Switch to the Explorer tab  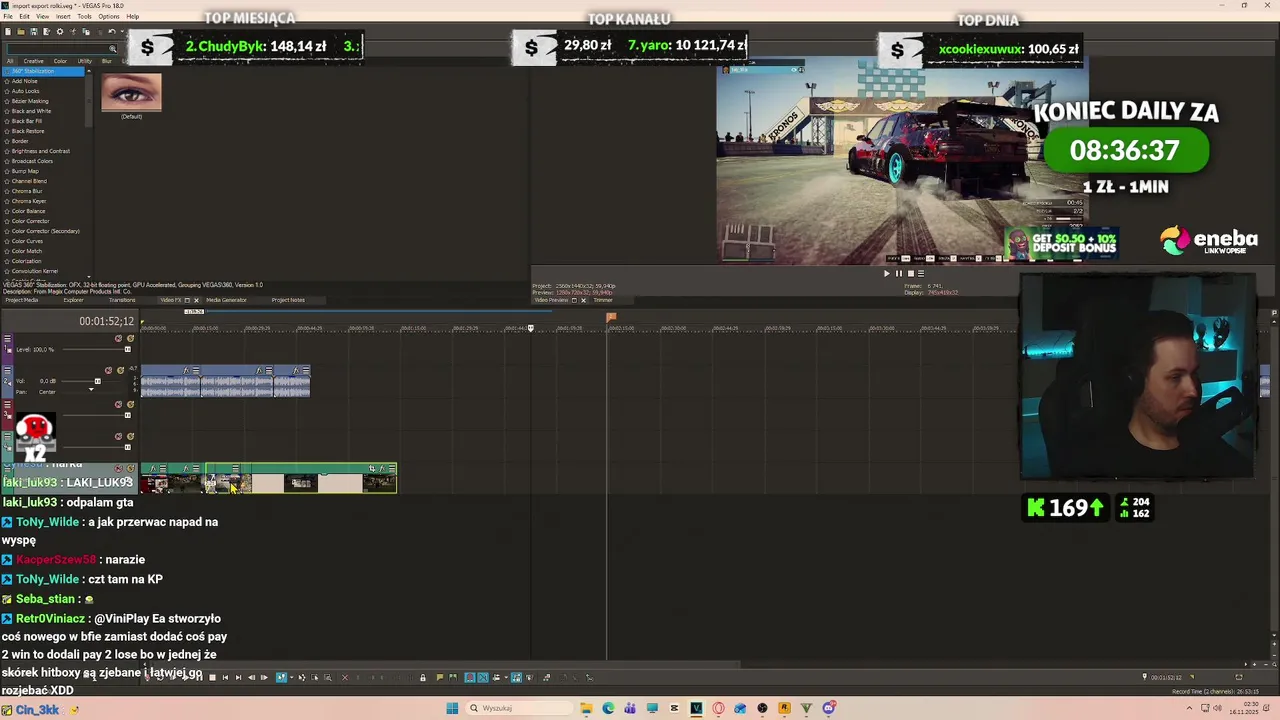coord(74,300)
